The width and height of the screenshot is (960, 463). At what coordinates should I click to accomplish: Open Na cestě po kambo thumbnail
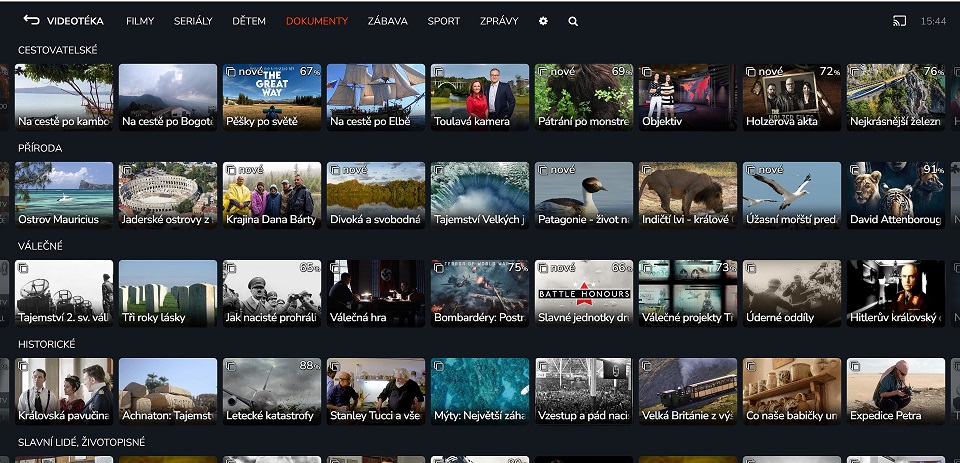coord(64,97)
